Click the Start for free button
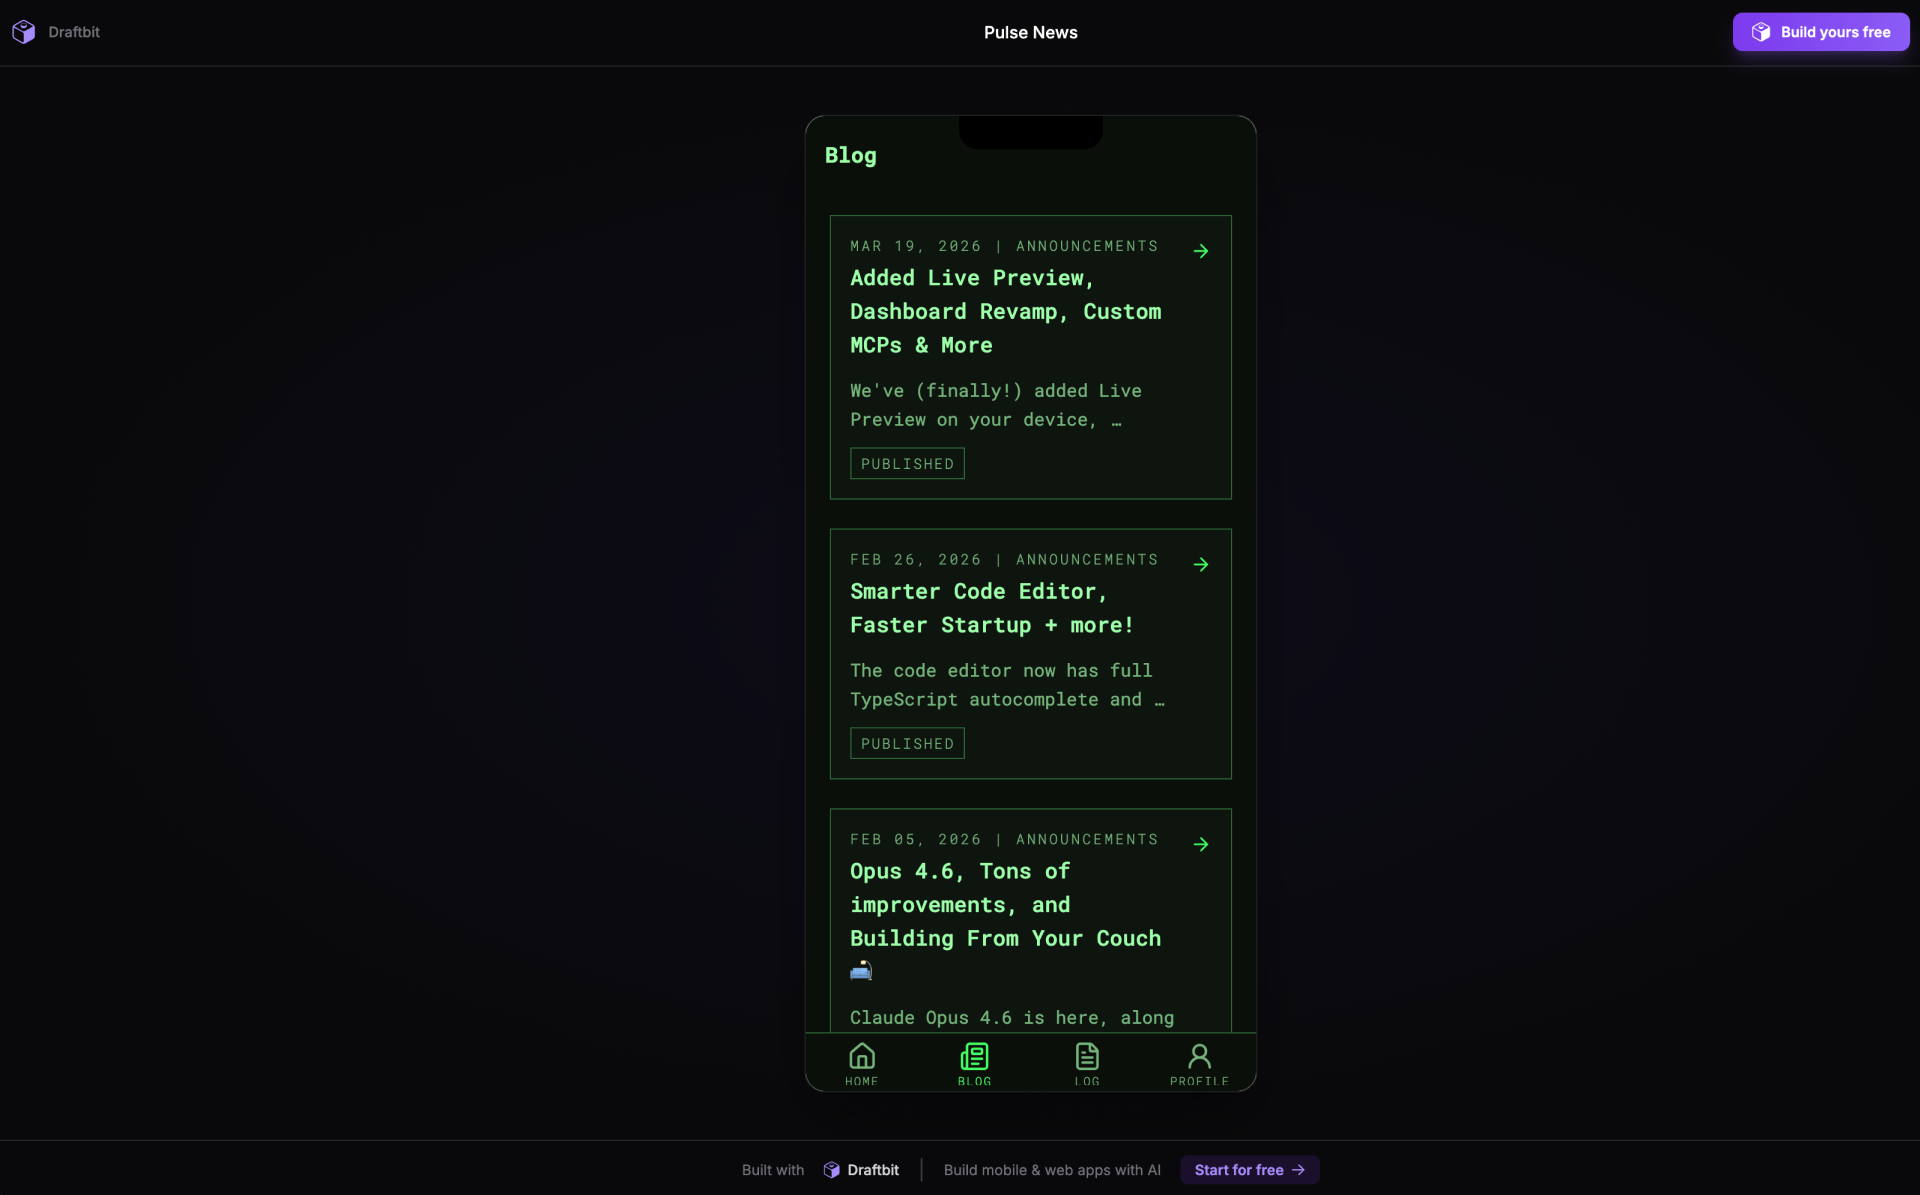Screen dimensions: 1920x1195 1249,1170
